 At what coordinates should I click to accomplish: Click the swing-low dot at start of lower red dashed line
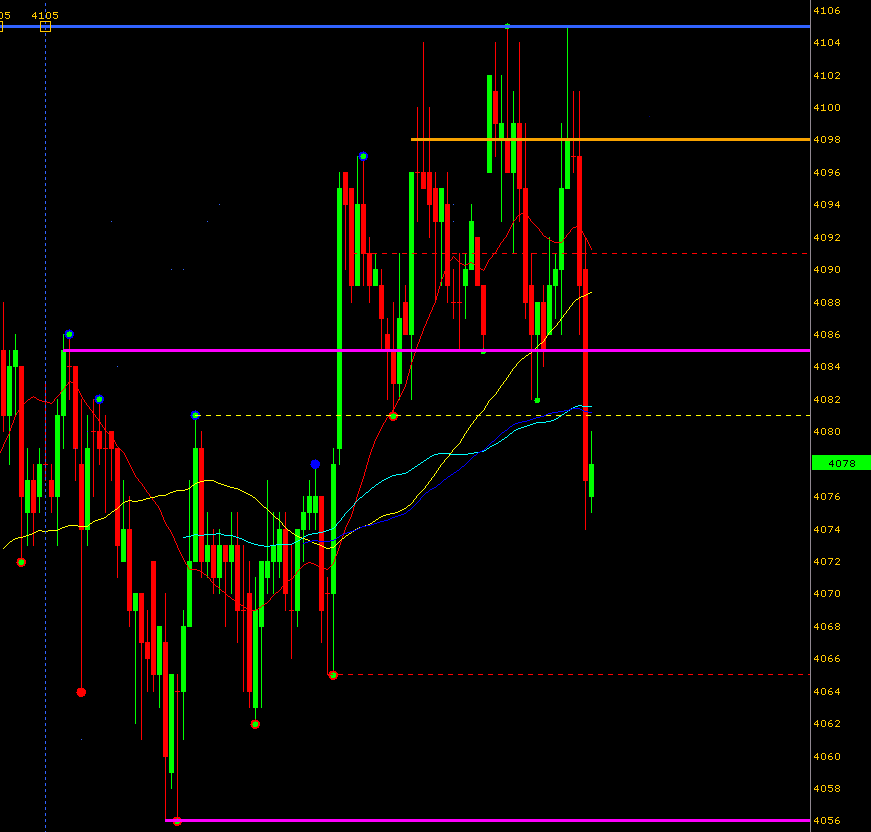point(333,675)
